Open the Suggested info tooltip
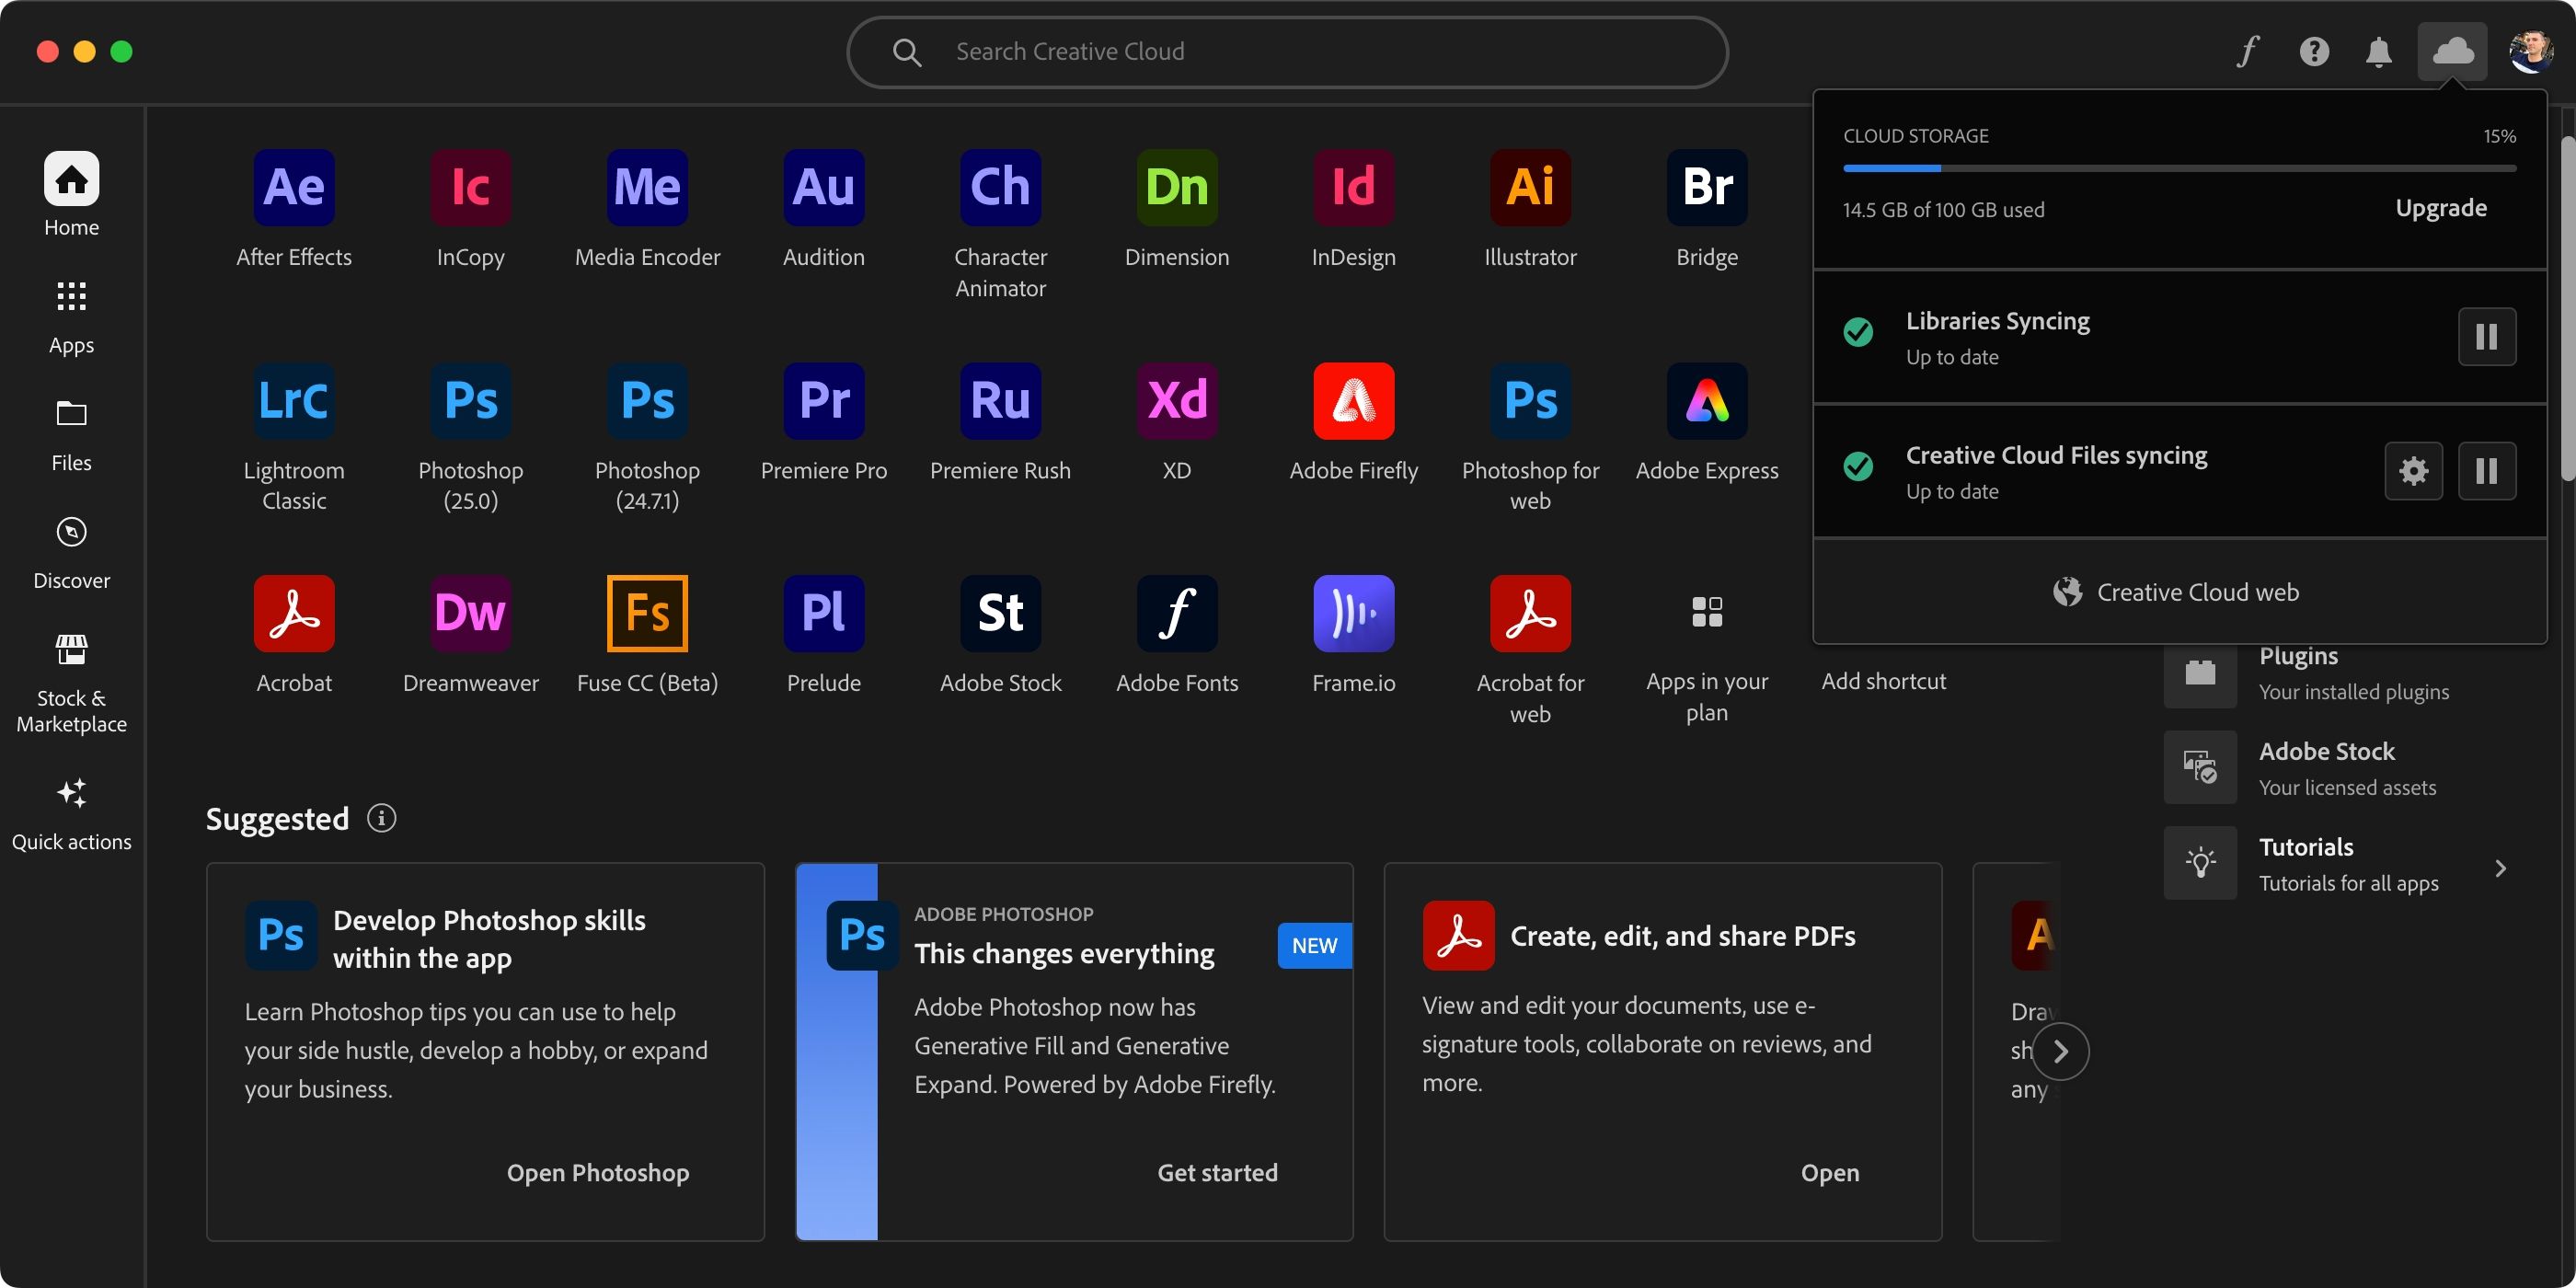 click(x=381, y=818)
